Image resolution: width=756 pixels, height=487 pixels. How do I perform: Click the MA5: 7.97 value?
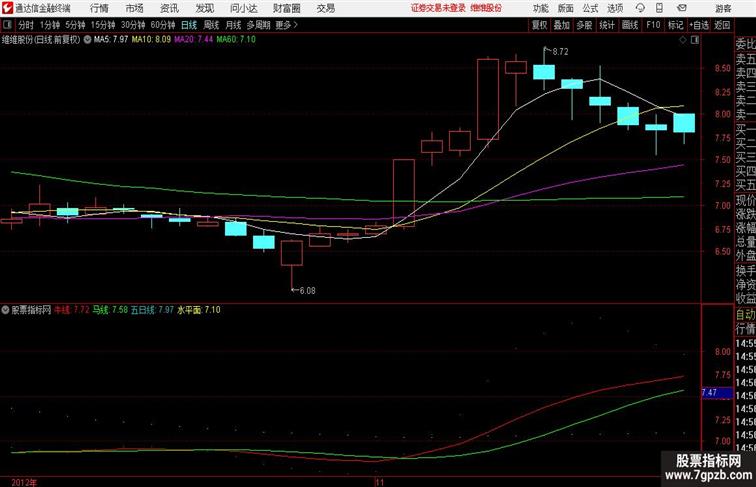click(111, 40)
